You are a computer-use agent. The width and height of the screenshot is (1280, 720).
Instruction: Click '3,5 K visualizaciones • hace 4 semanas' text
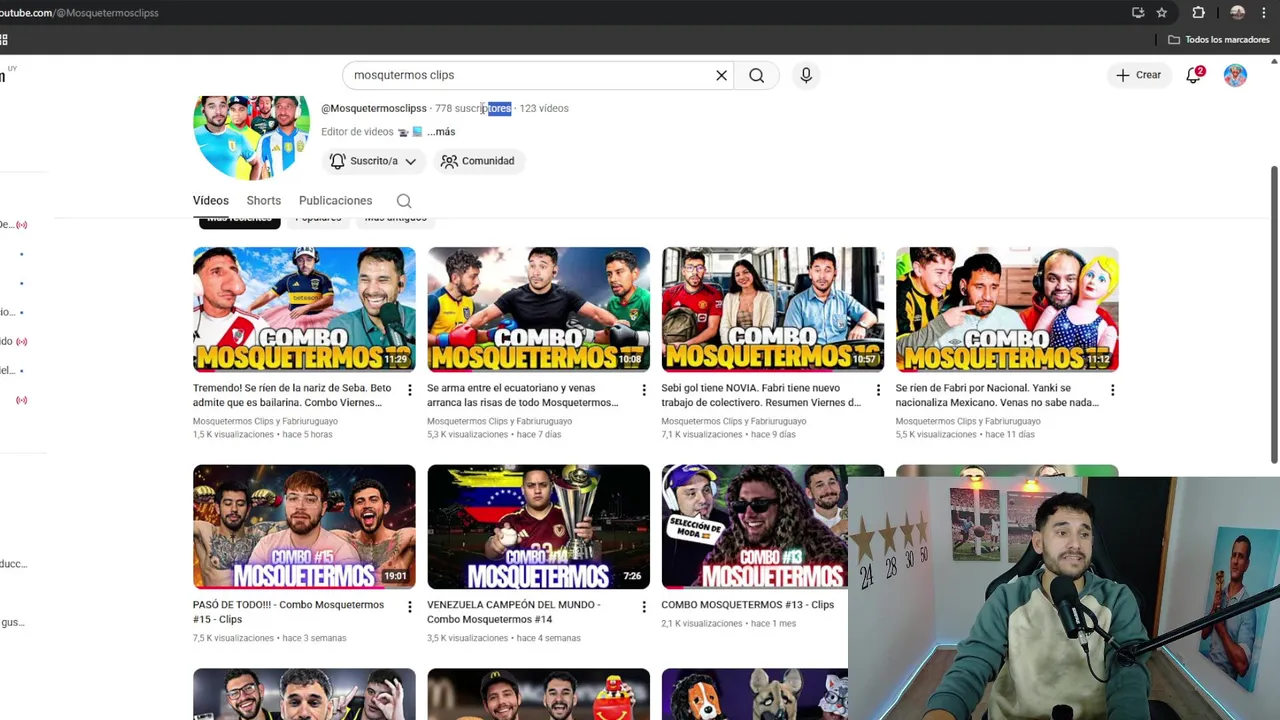click(x=504, y=638)
